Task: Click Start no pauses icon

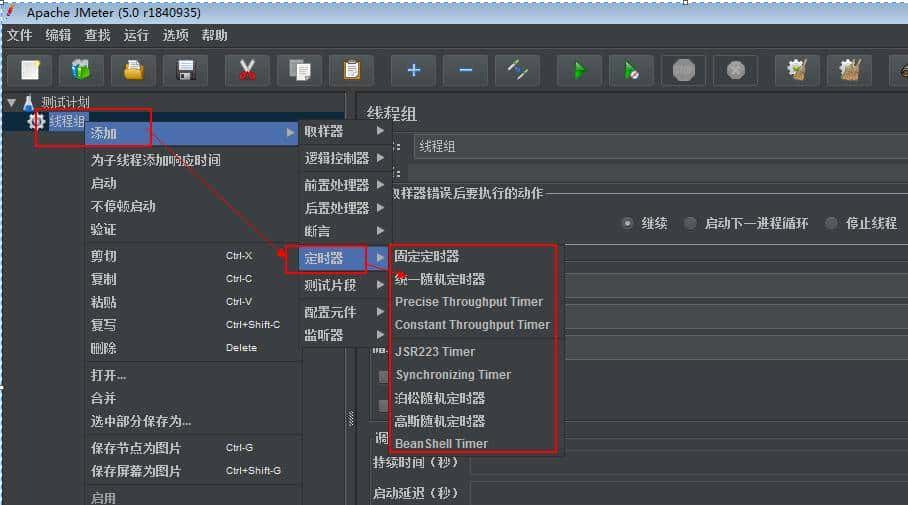Action: coord(631,71)
